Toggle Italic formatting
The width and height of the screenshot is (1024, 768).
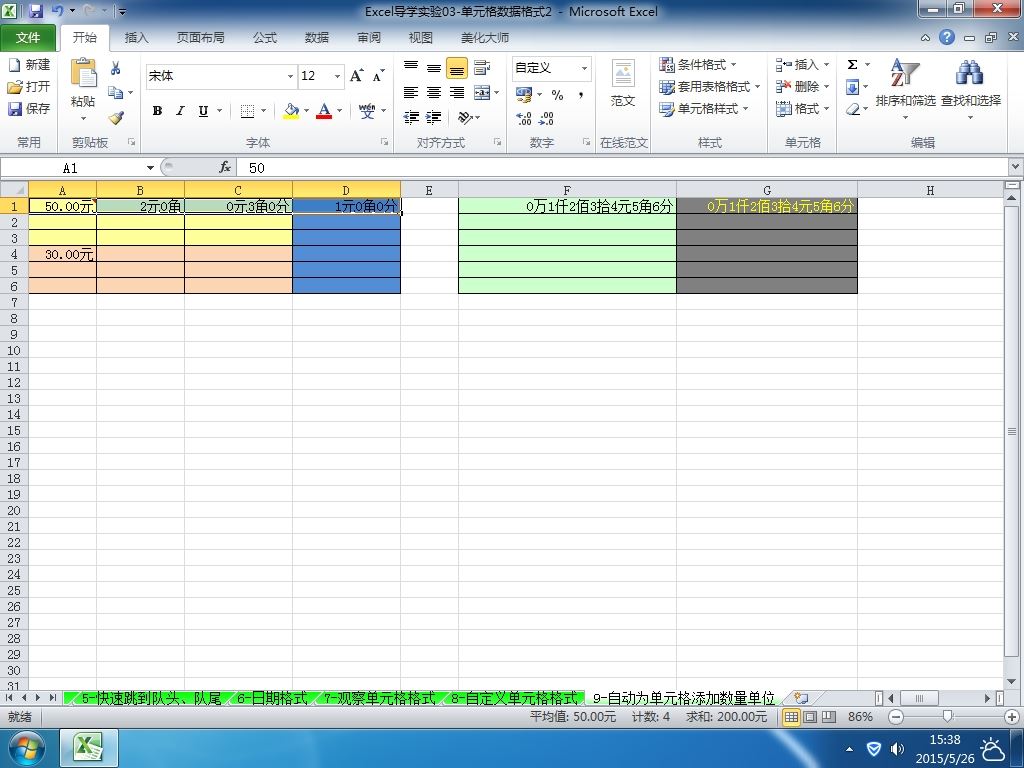[180, 111]
